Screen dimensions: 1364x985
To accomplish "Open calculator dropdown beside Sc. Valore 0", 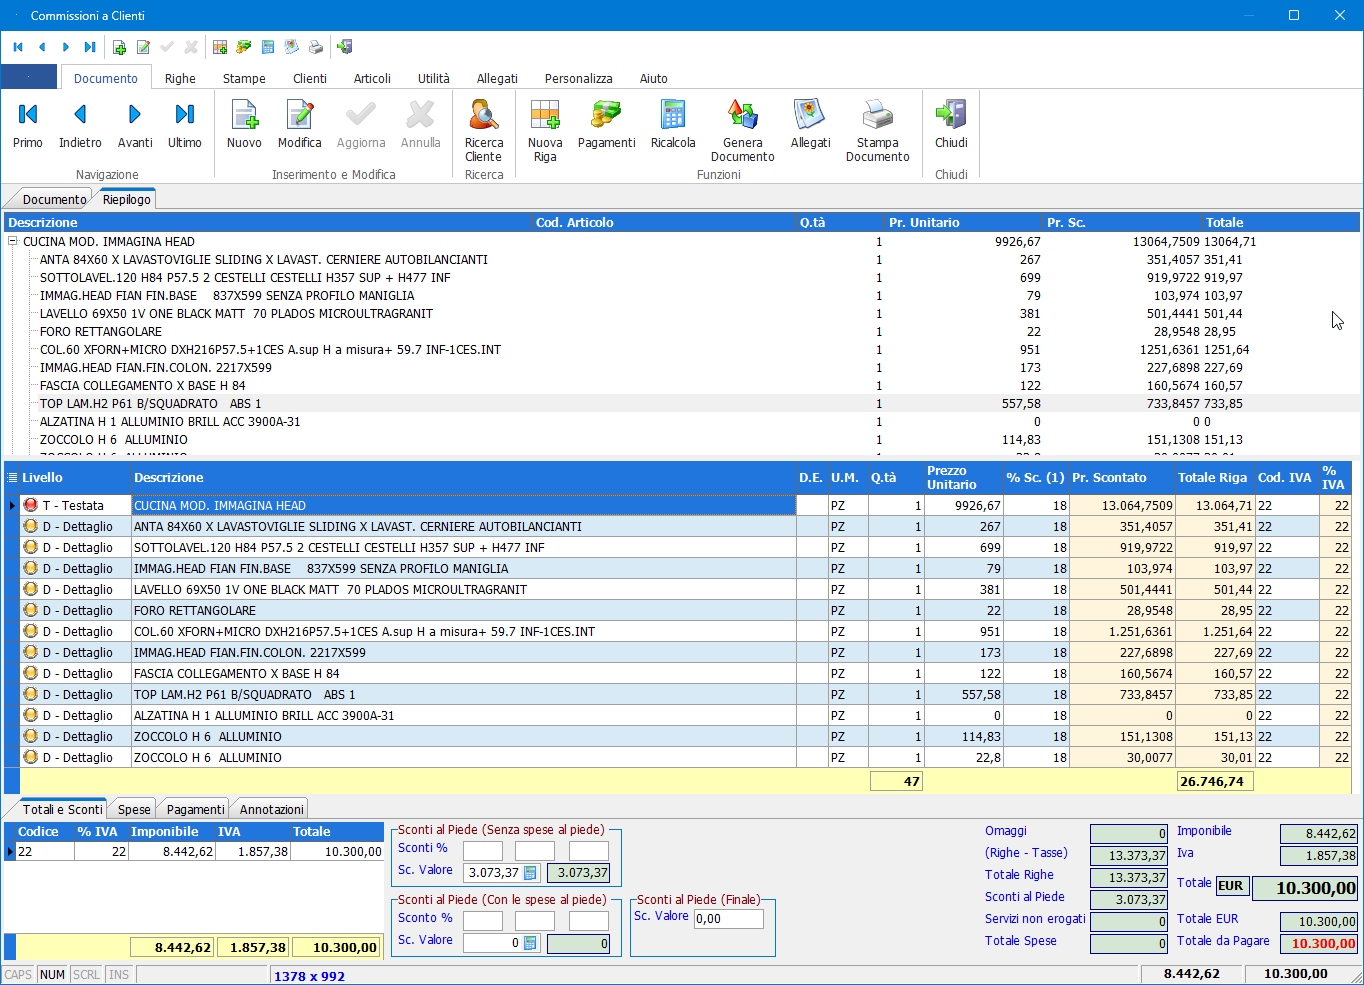I will click(x=531, y=943).
